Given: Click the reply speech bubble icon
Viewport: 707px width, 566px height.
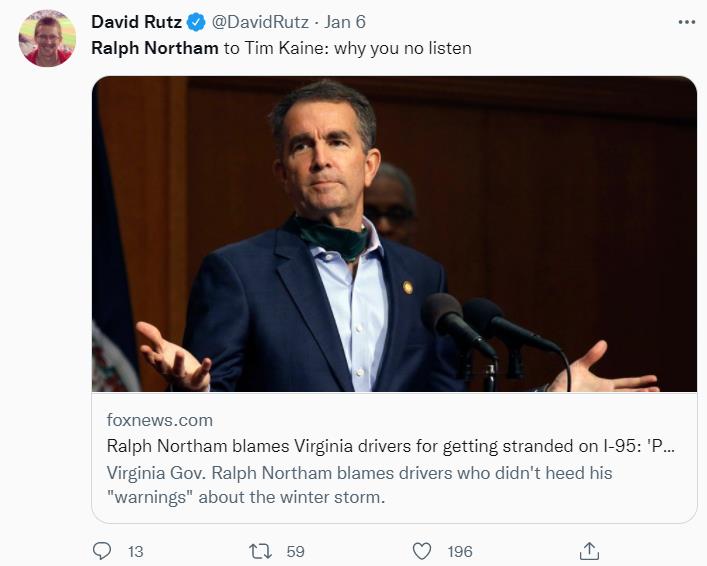Looking at the screenshot, I should pos(102,551).
